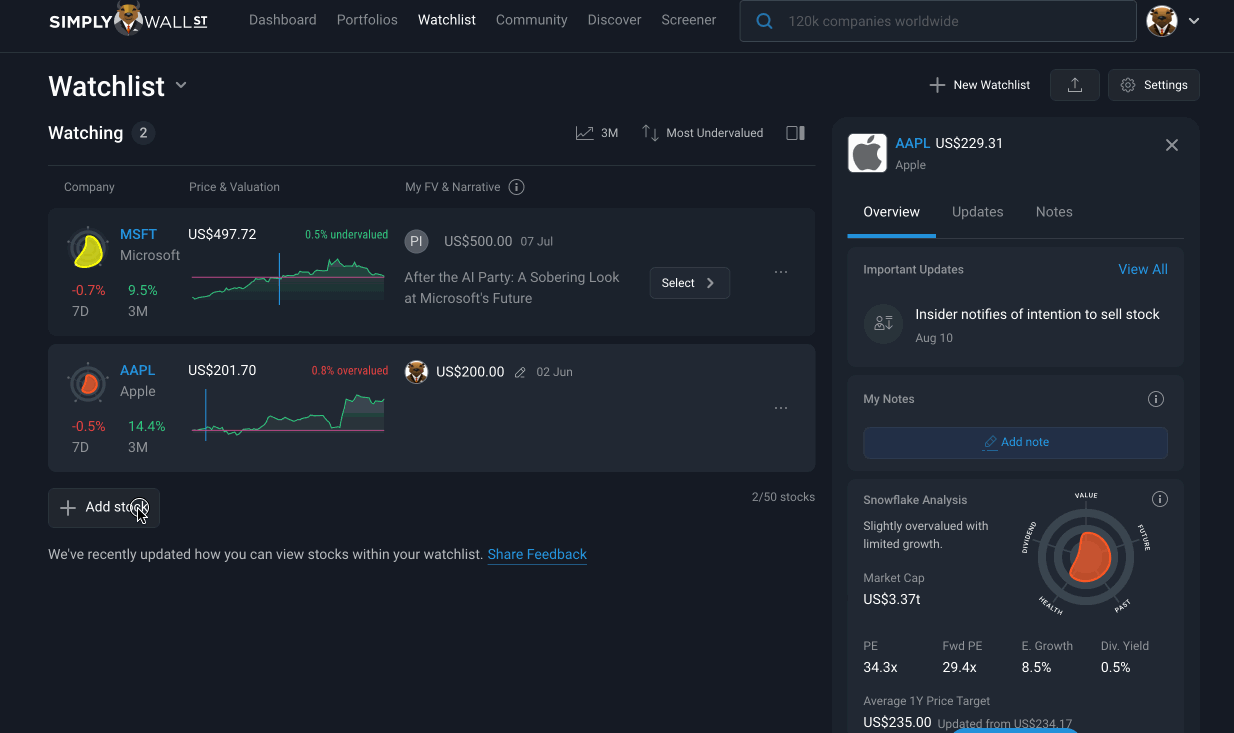Open the user profile avatar
This screenshot has height=733, width=1234.
click(1162, 21)
